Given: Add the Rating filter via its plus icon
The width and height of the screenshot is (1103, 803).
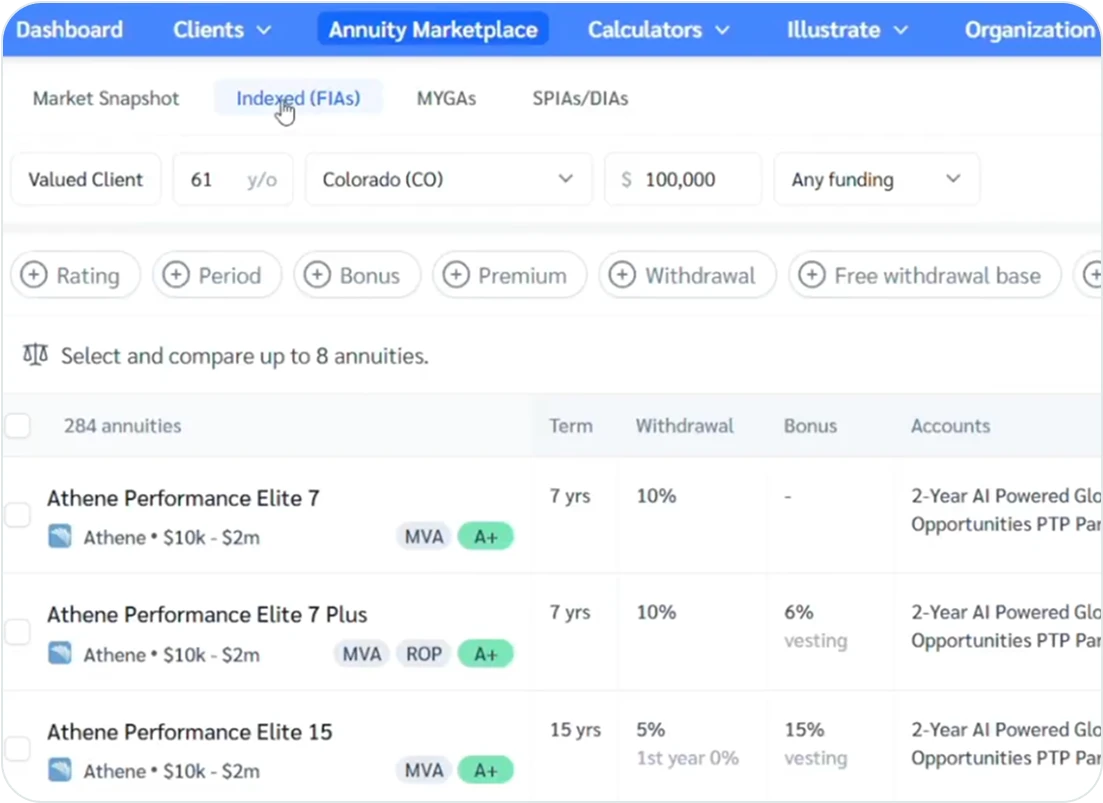Looking at the screenshot, I should pos(36,274).
